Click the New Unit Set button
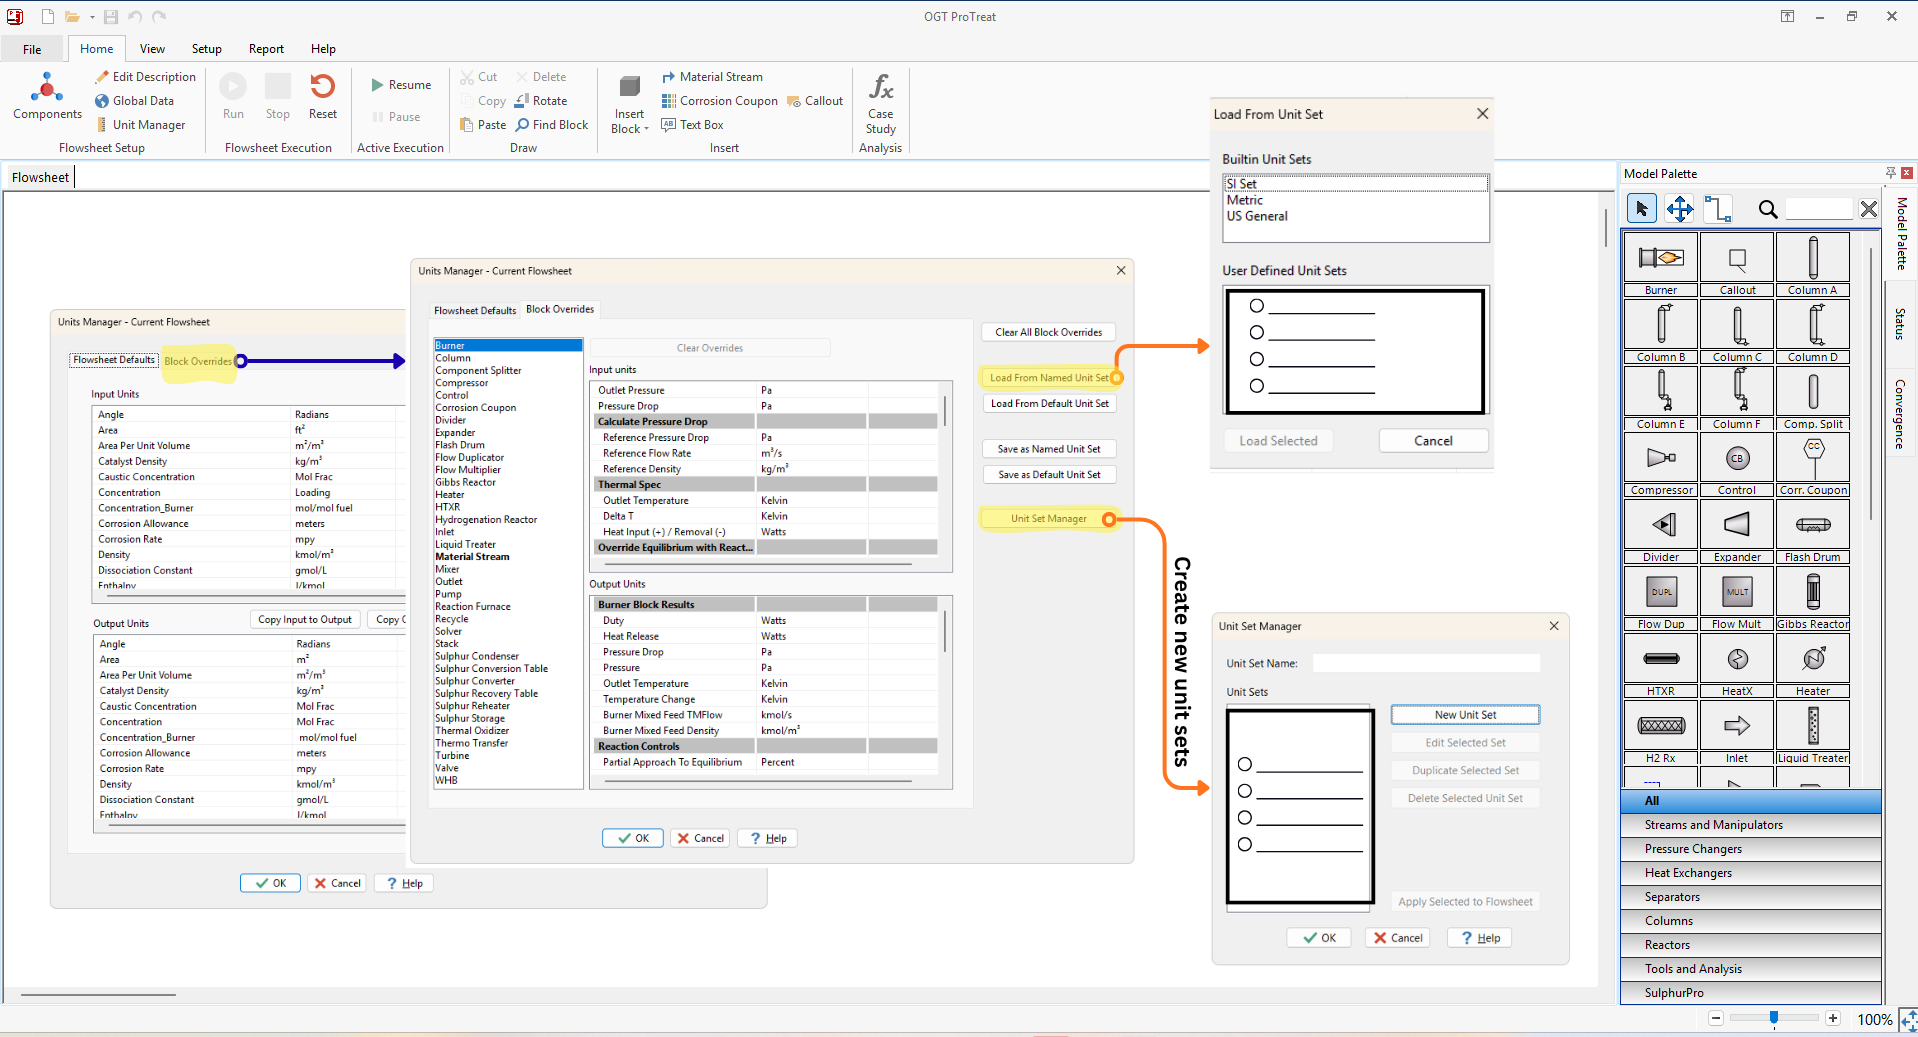The image size is (1918, 1037). pyautogui.click(x=1465, y=715)
